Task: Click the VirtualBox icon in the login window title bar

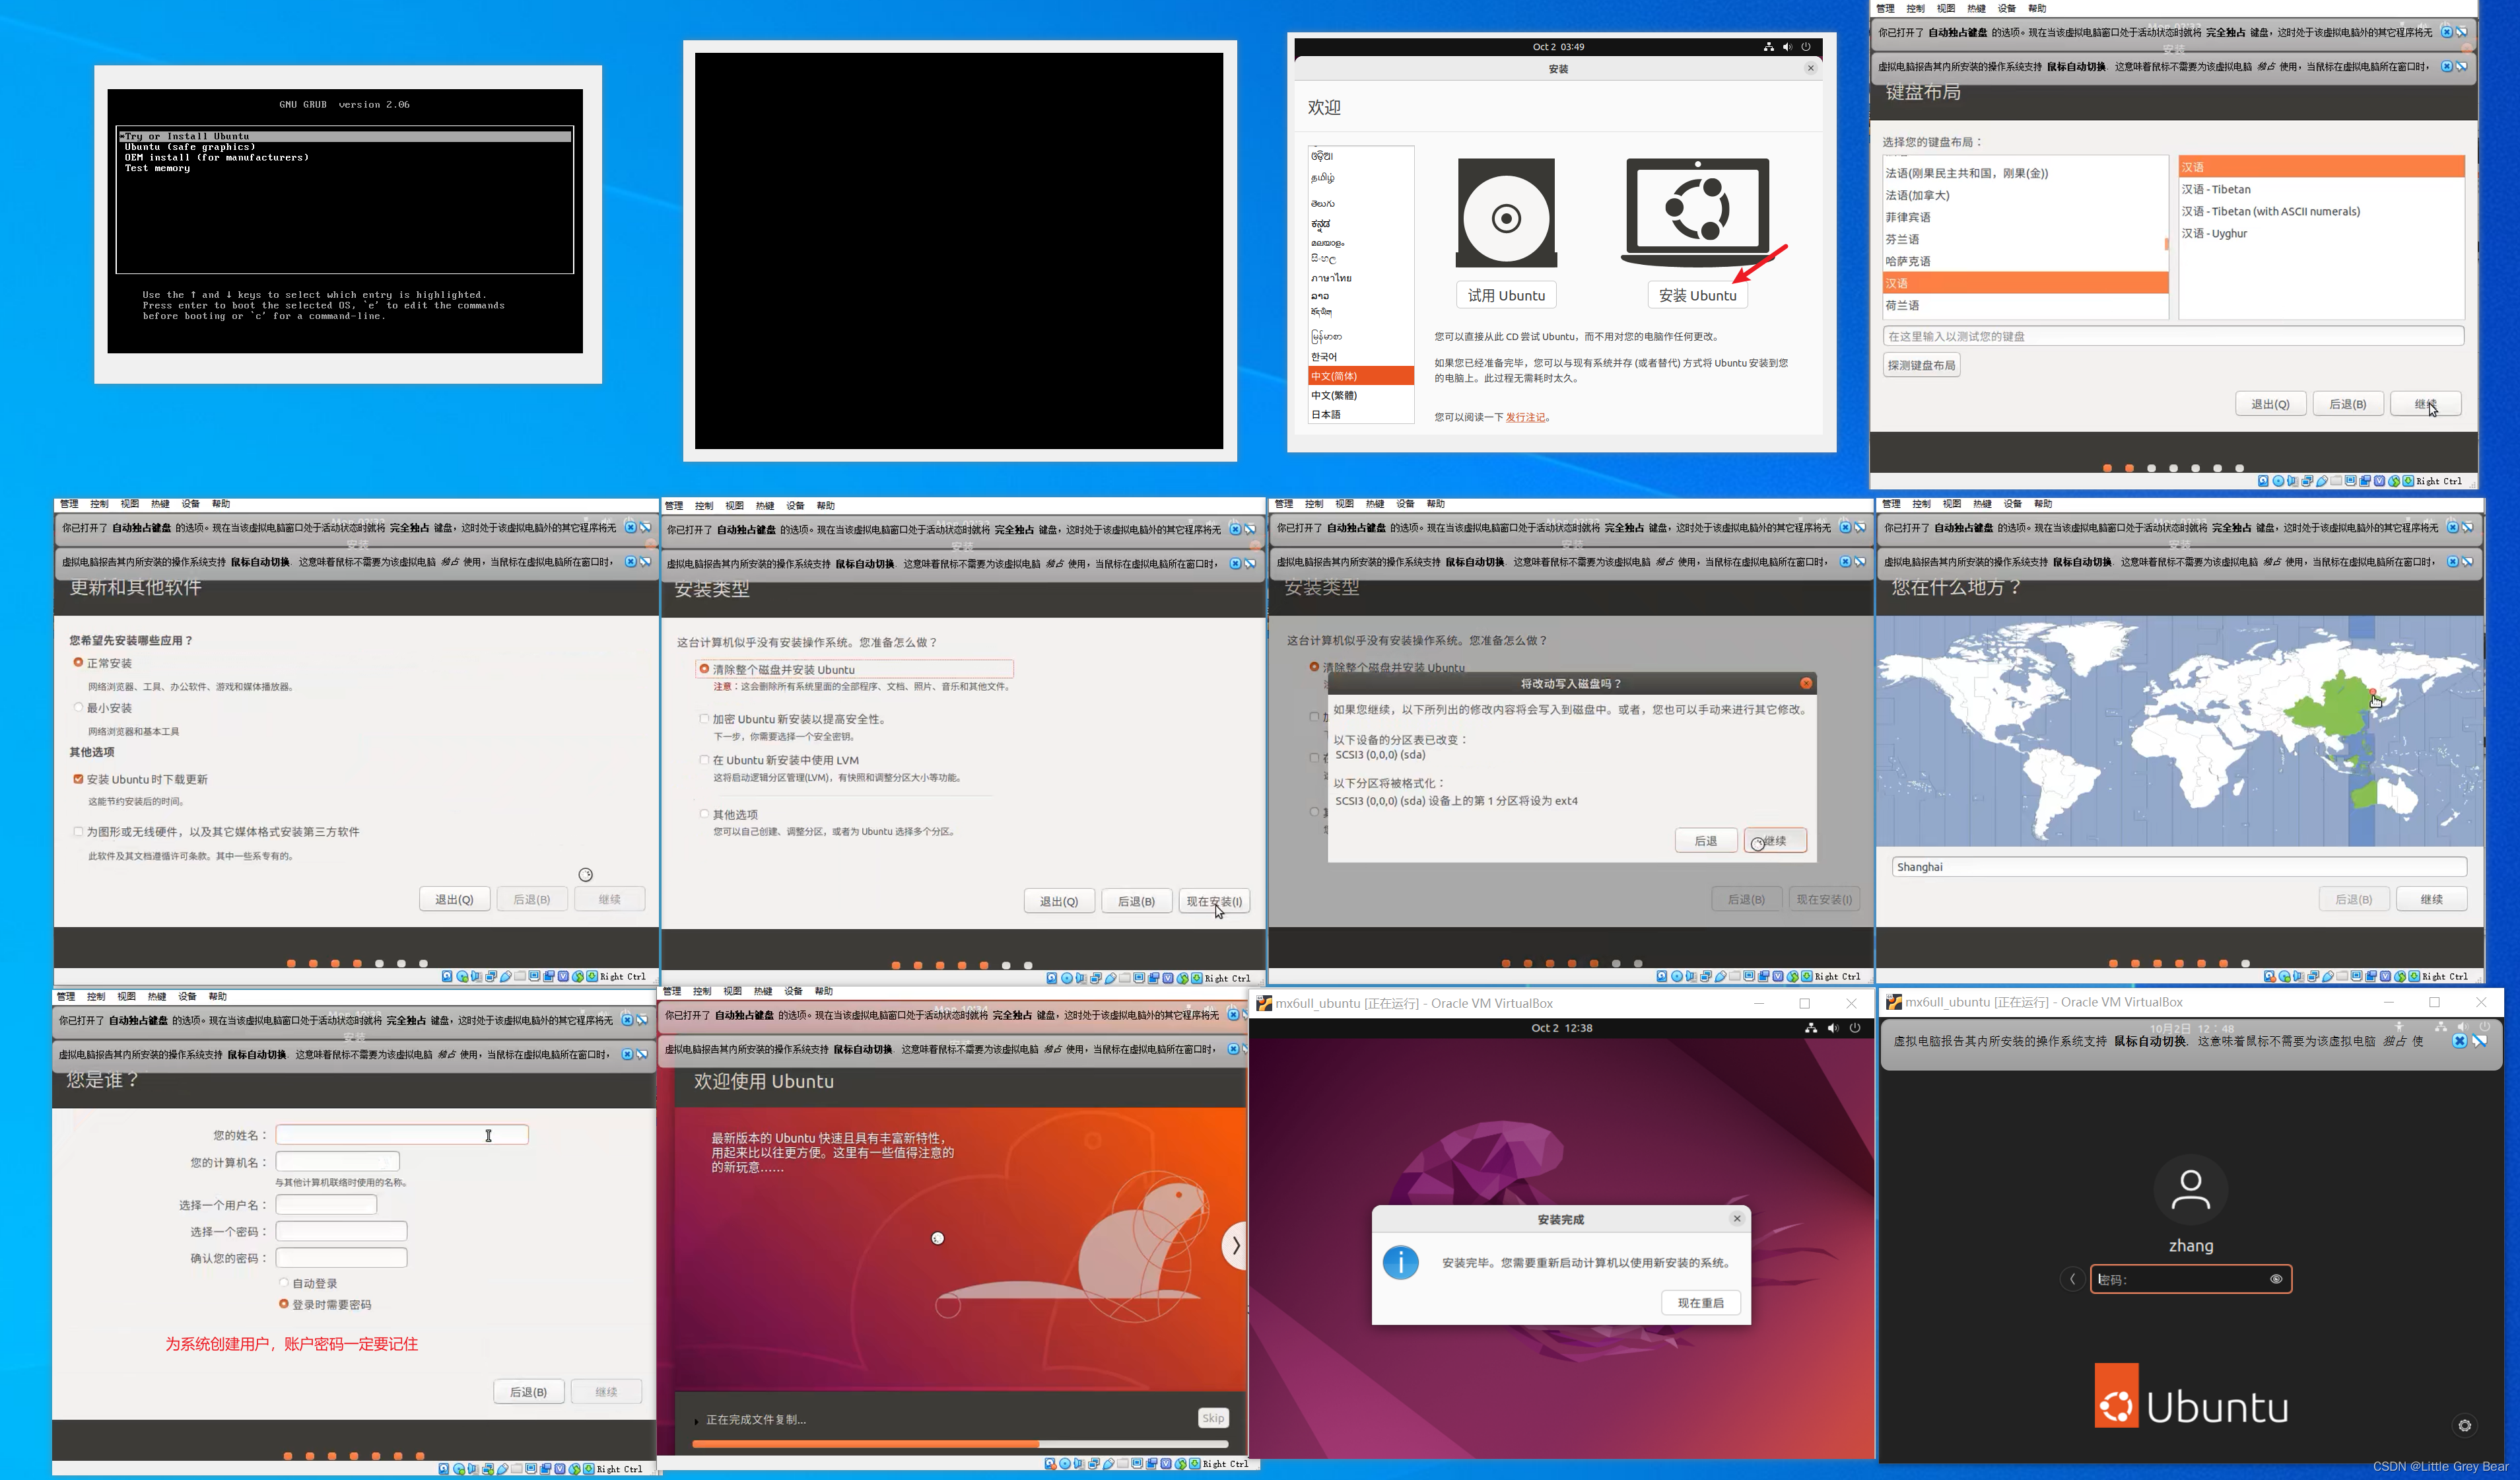Action: (x=1893, y=1002)
